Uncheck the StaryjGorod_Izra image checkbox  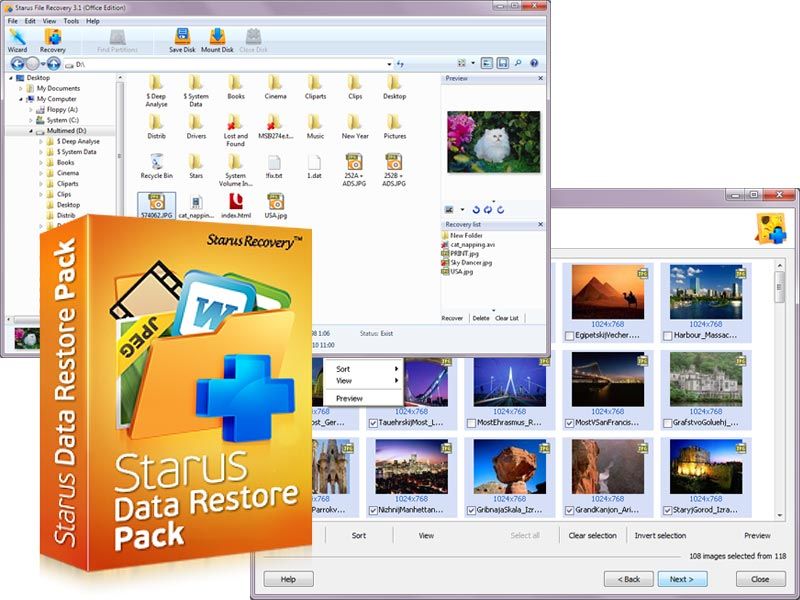tap(667, 510)
